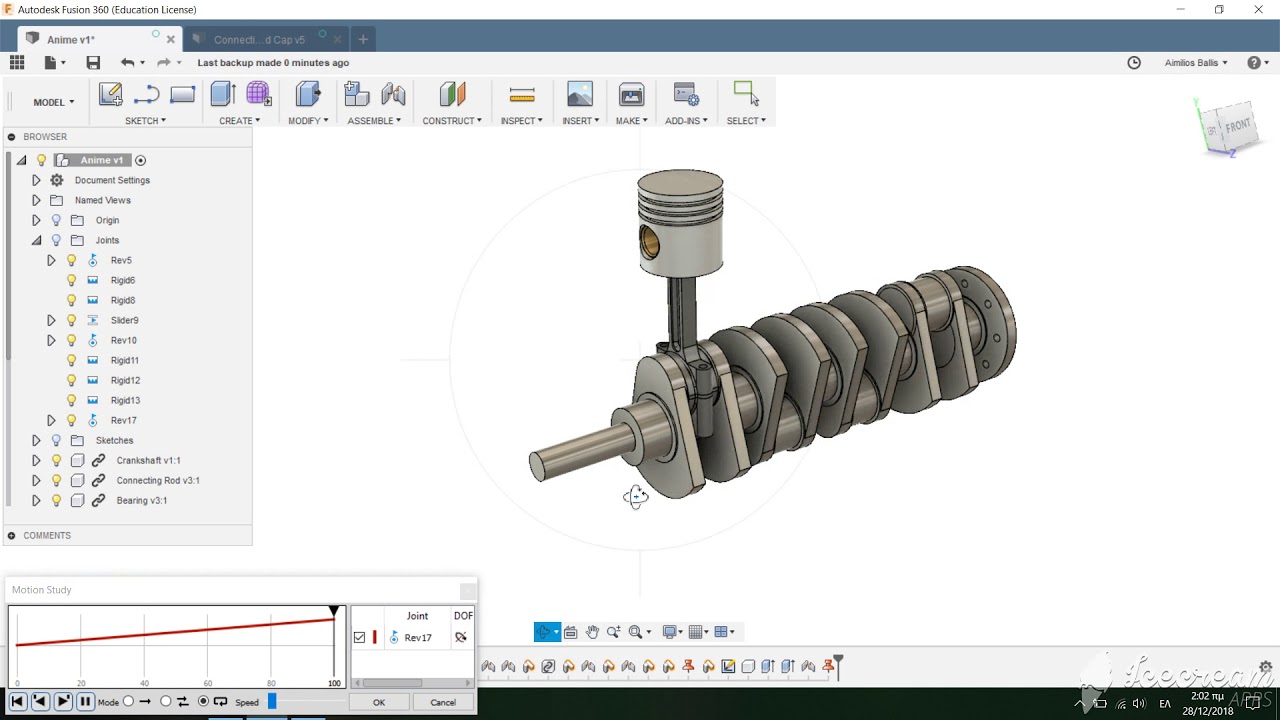Hide the Crankshaft v1:1 component
This screenshot has width=1280, height=720.
(56, 460)
